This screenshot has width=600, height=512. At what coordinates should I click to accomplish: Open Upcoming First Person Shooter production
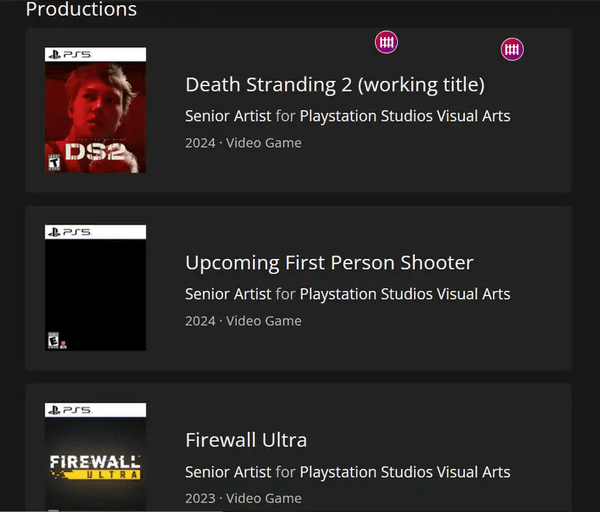tap(329, 263)
